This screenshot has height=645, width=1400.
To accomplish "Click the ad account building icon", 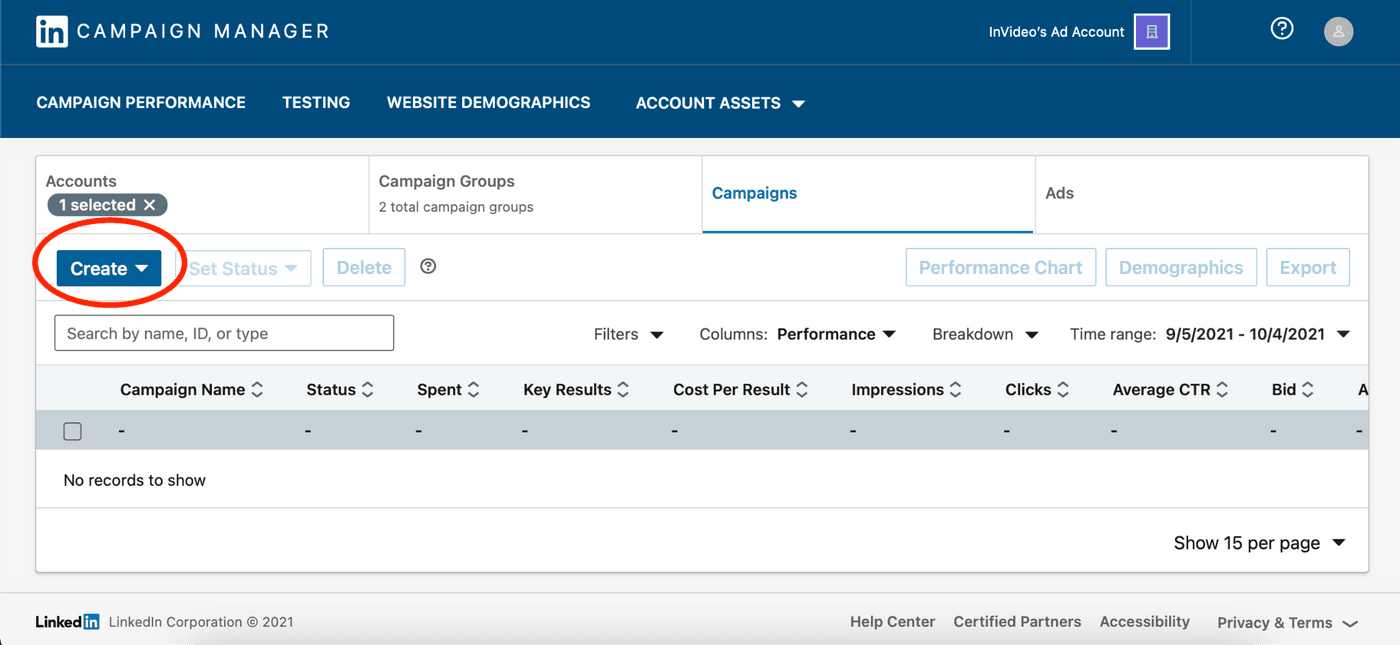I will coord(1152,31).
